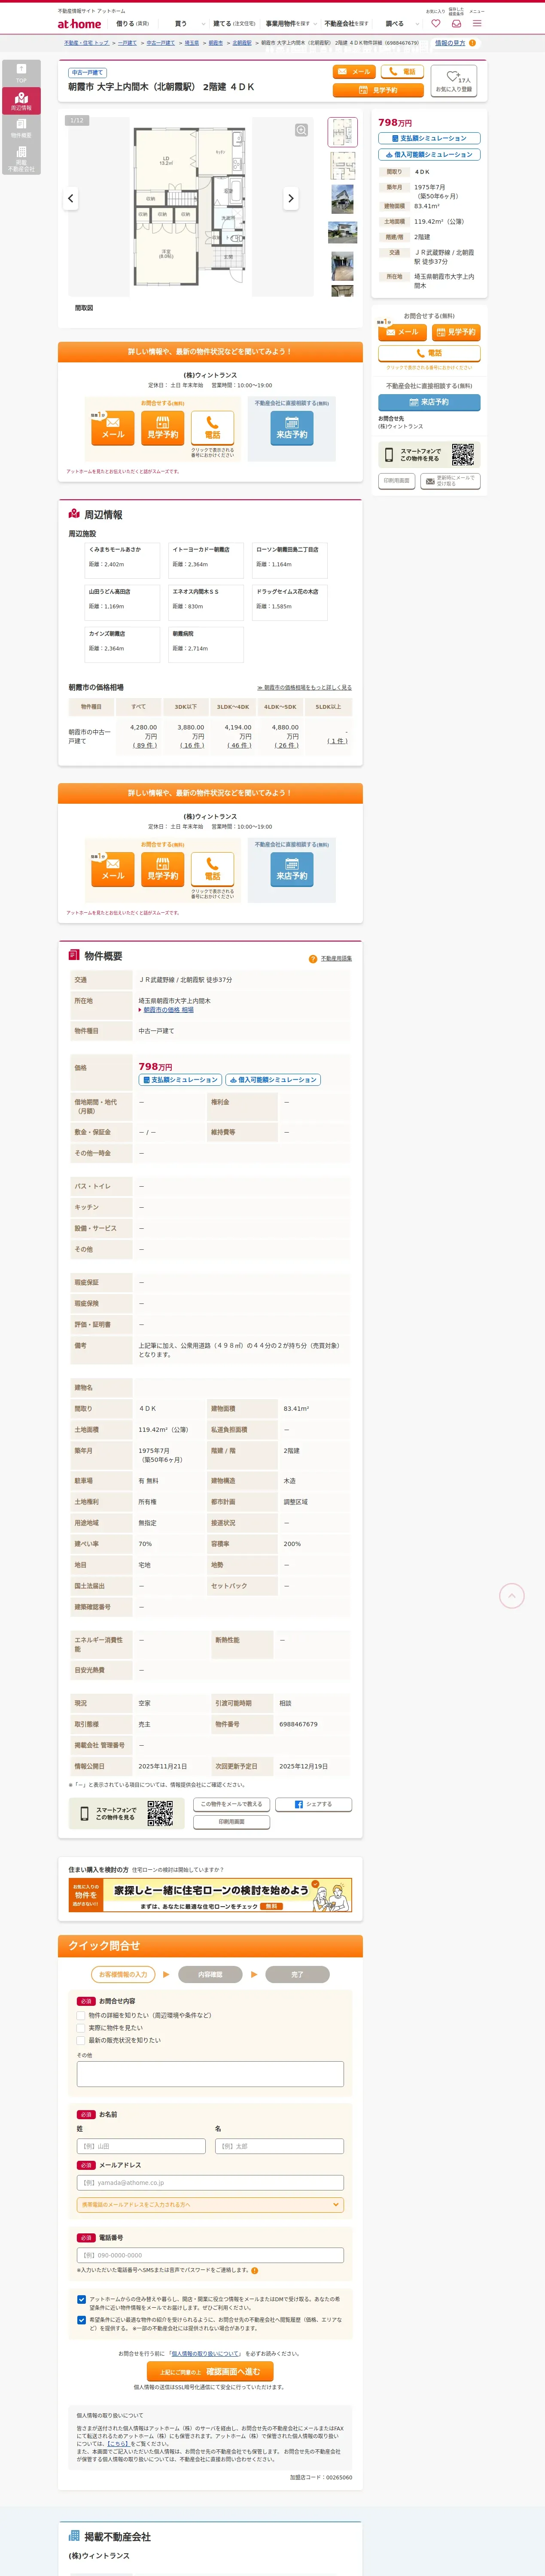This screenshot has width=545, height=2576.
Task: Open 不動産・住宅トップ breadcrumb link
Action: (86, 43)
